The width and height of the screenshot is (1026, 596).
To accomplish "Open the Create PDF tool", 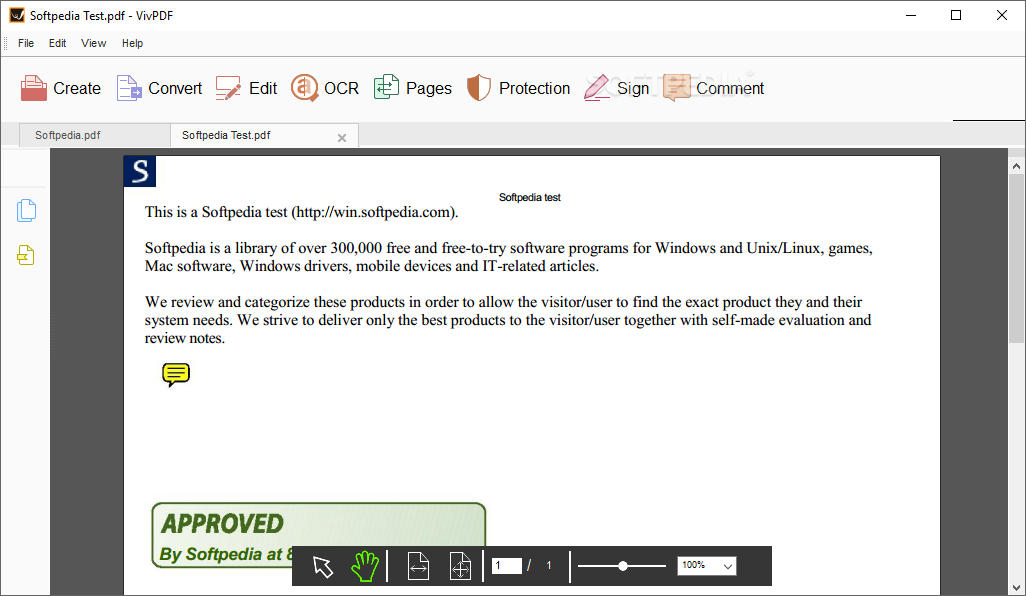I will coord(60,88).
